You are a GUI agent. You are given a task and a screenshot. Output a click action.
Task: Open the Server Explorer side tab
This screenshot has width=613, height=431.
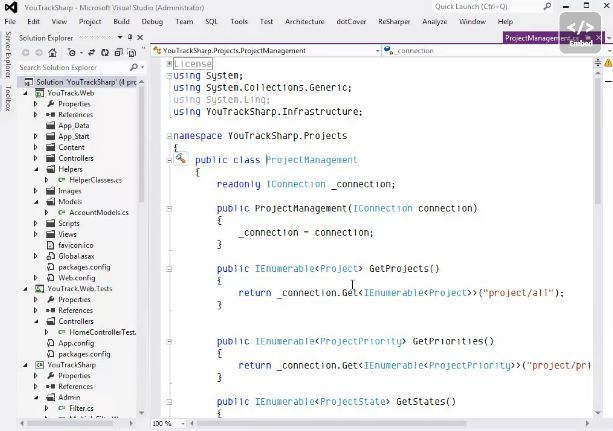tap(8, 55)
